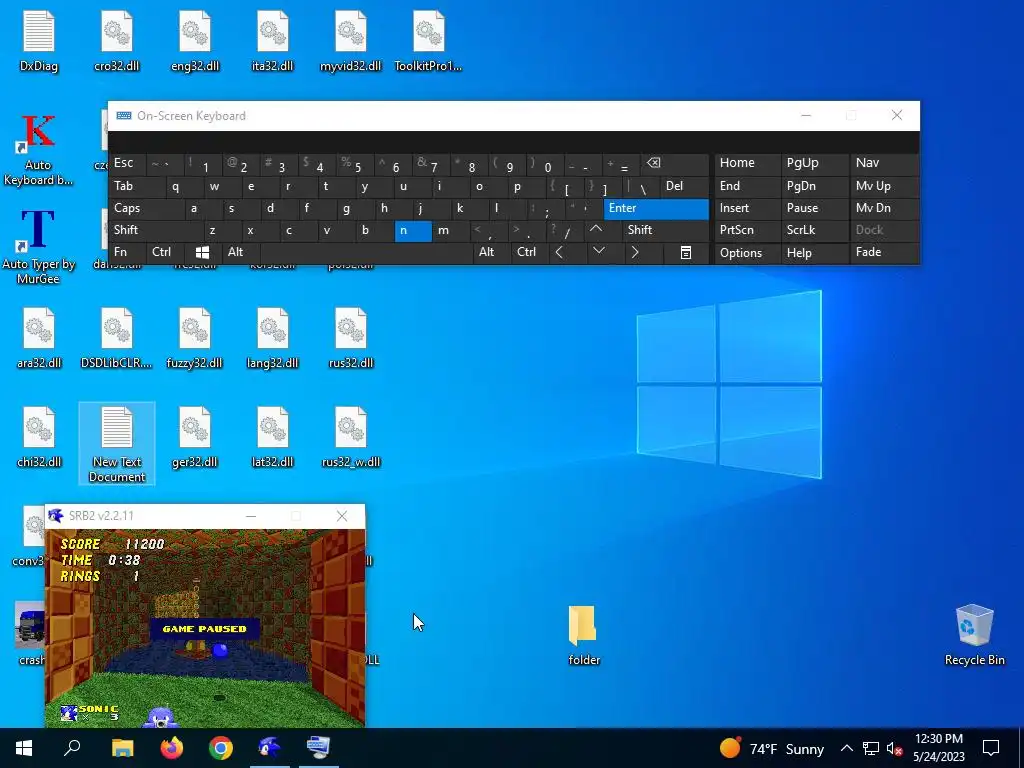Open the desktop folder named folder
This screenshot has width=1024, height=768.
[583, 635]
